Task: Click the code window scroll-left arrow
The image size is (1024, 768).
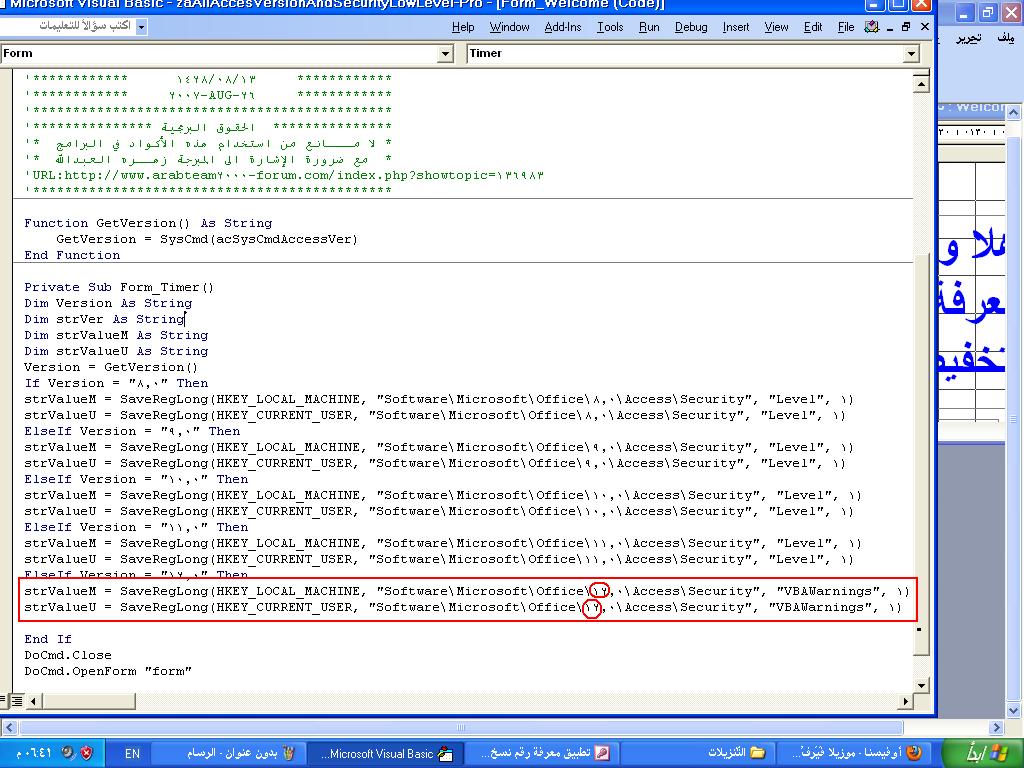Action: [x=33, y=701]
